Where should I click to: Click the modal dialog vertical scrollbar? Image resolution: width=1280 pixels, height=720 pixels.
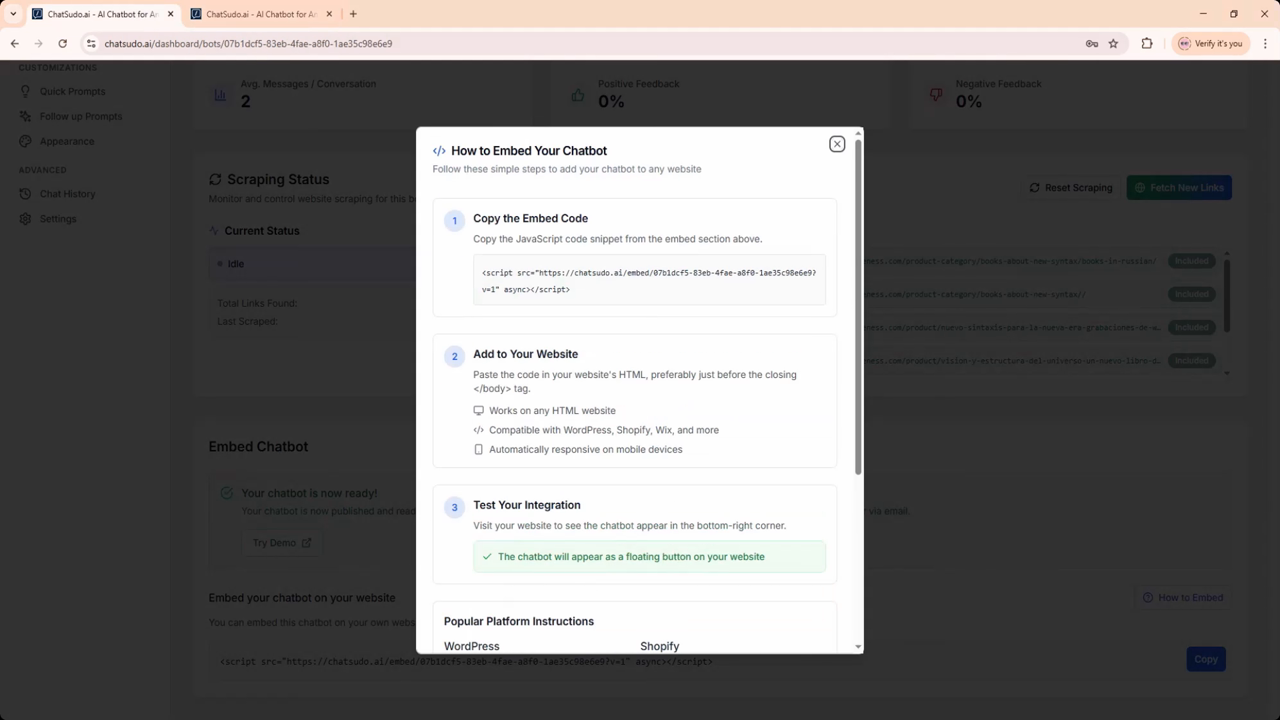(x=858, y=305)
